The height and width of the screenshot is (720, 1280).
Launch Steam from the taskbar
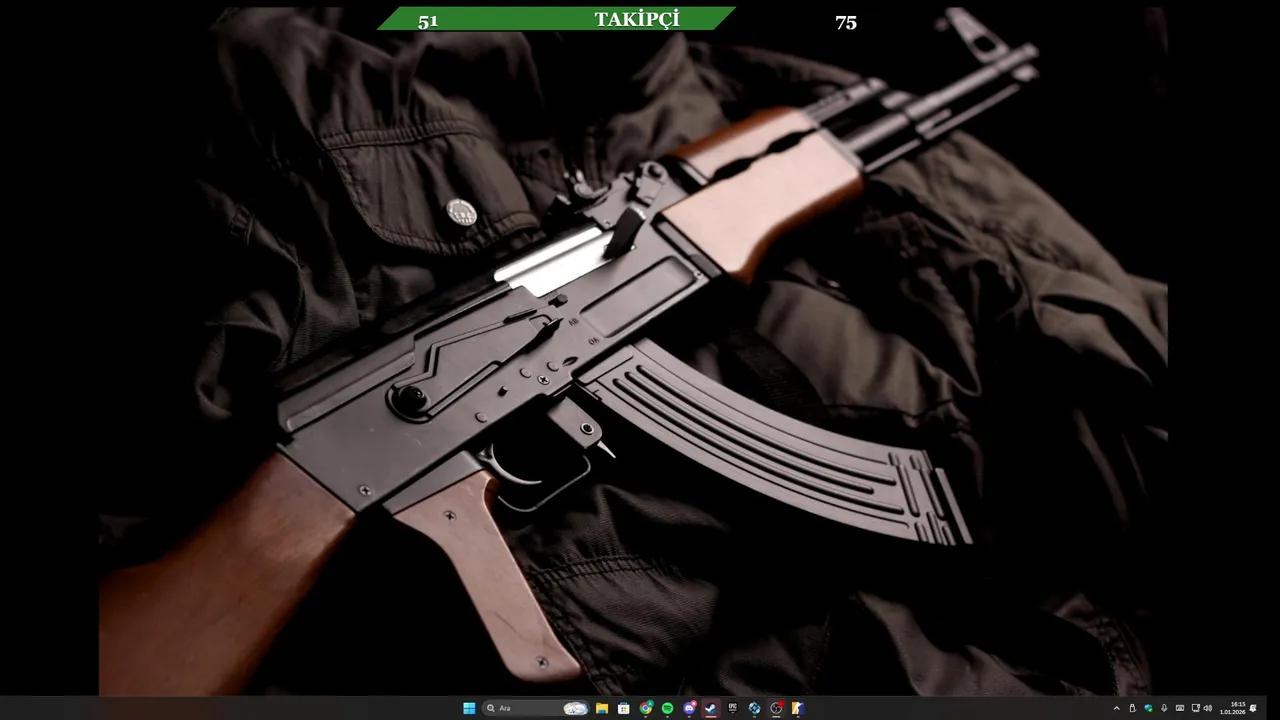[710, 708]
